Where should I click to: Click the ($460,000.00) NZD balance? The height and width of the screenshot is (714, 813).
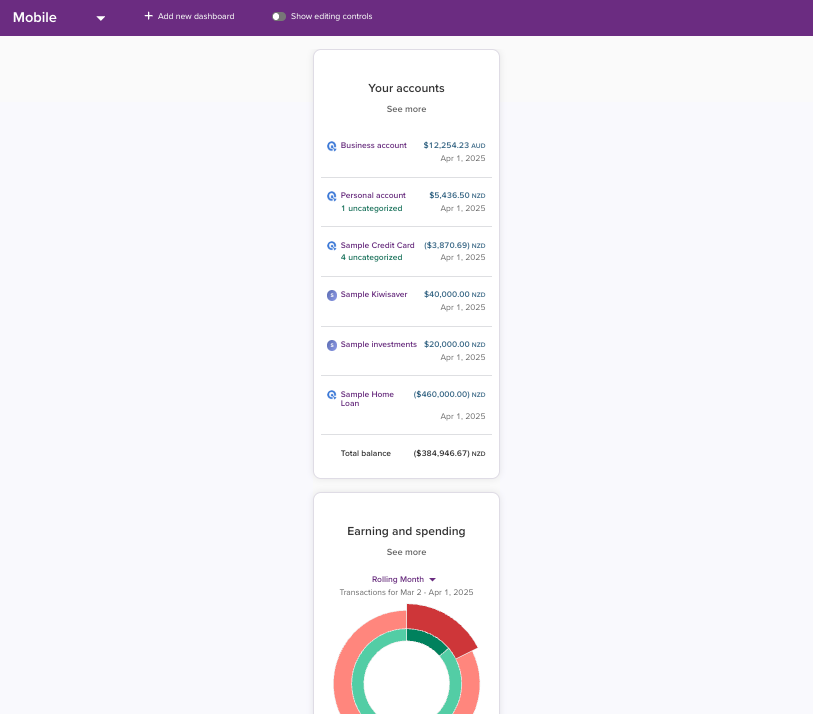click(x=449, y=394)
